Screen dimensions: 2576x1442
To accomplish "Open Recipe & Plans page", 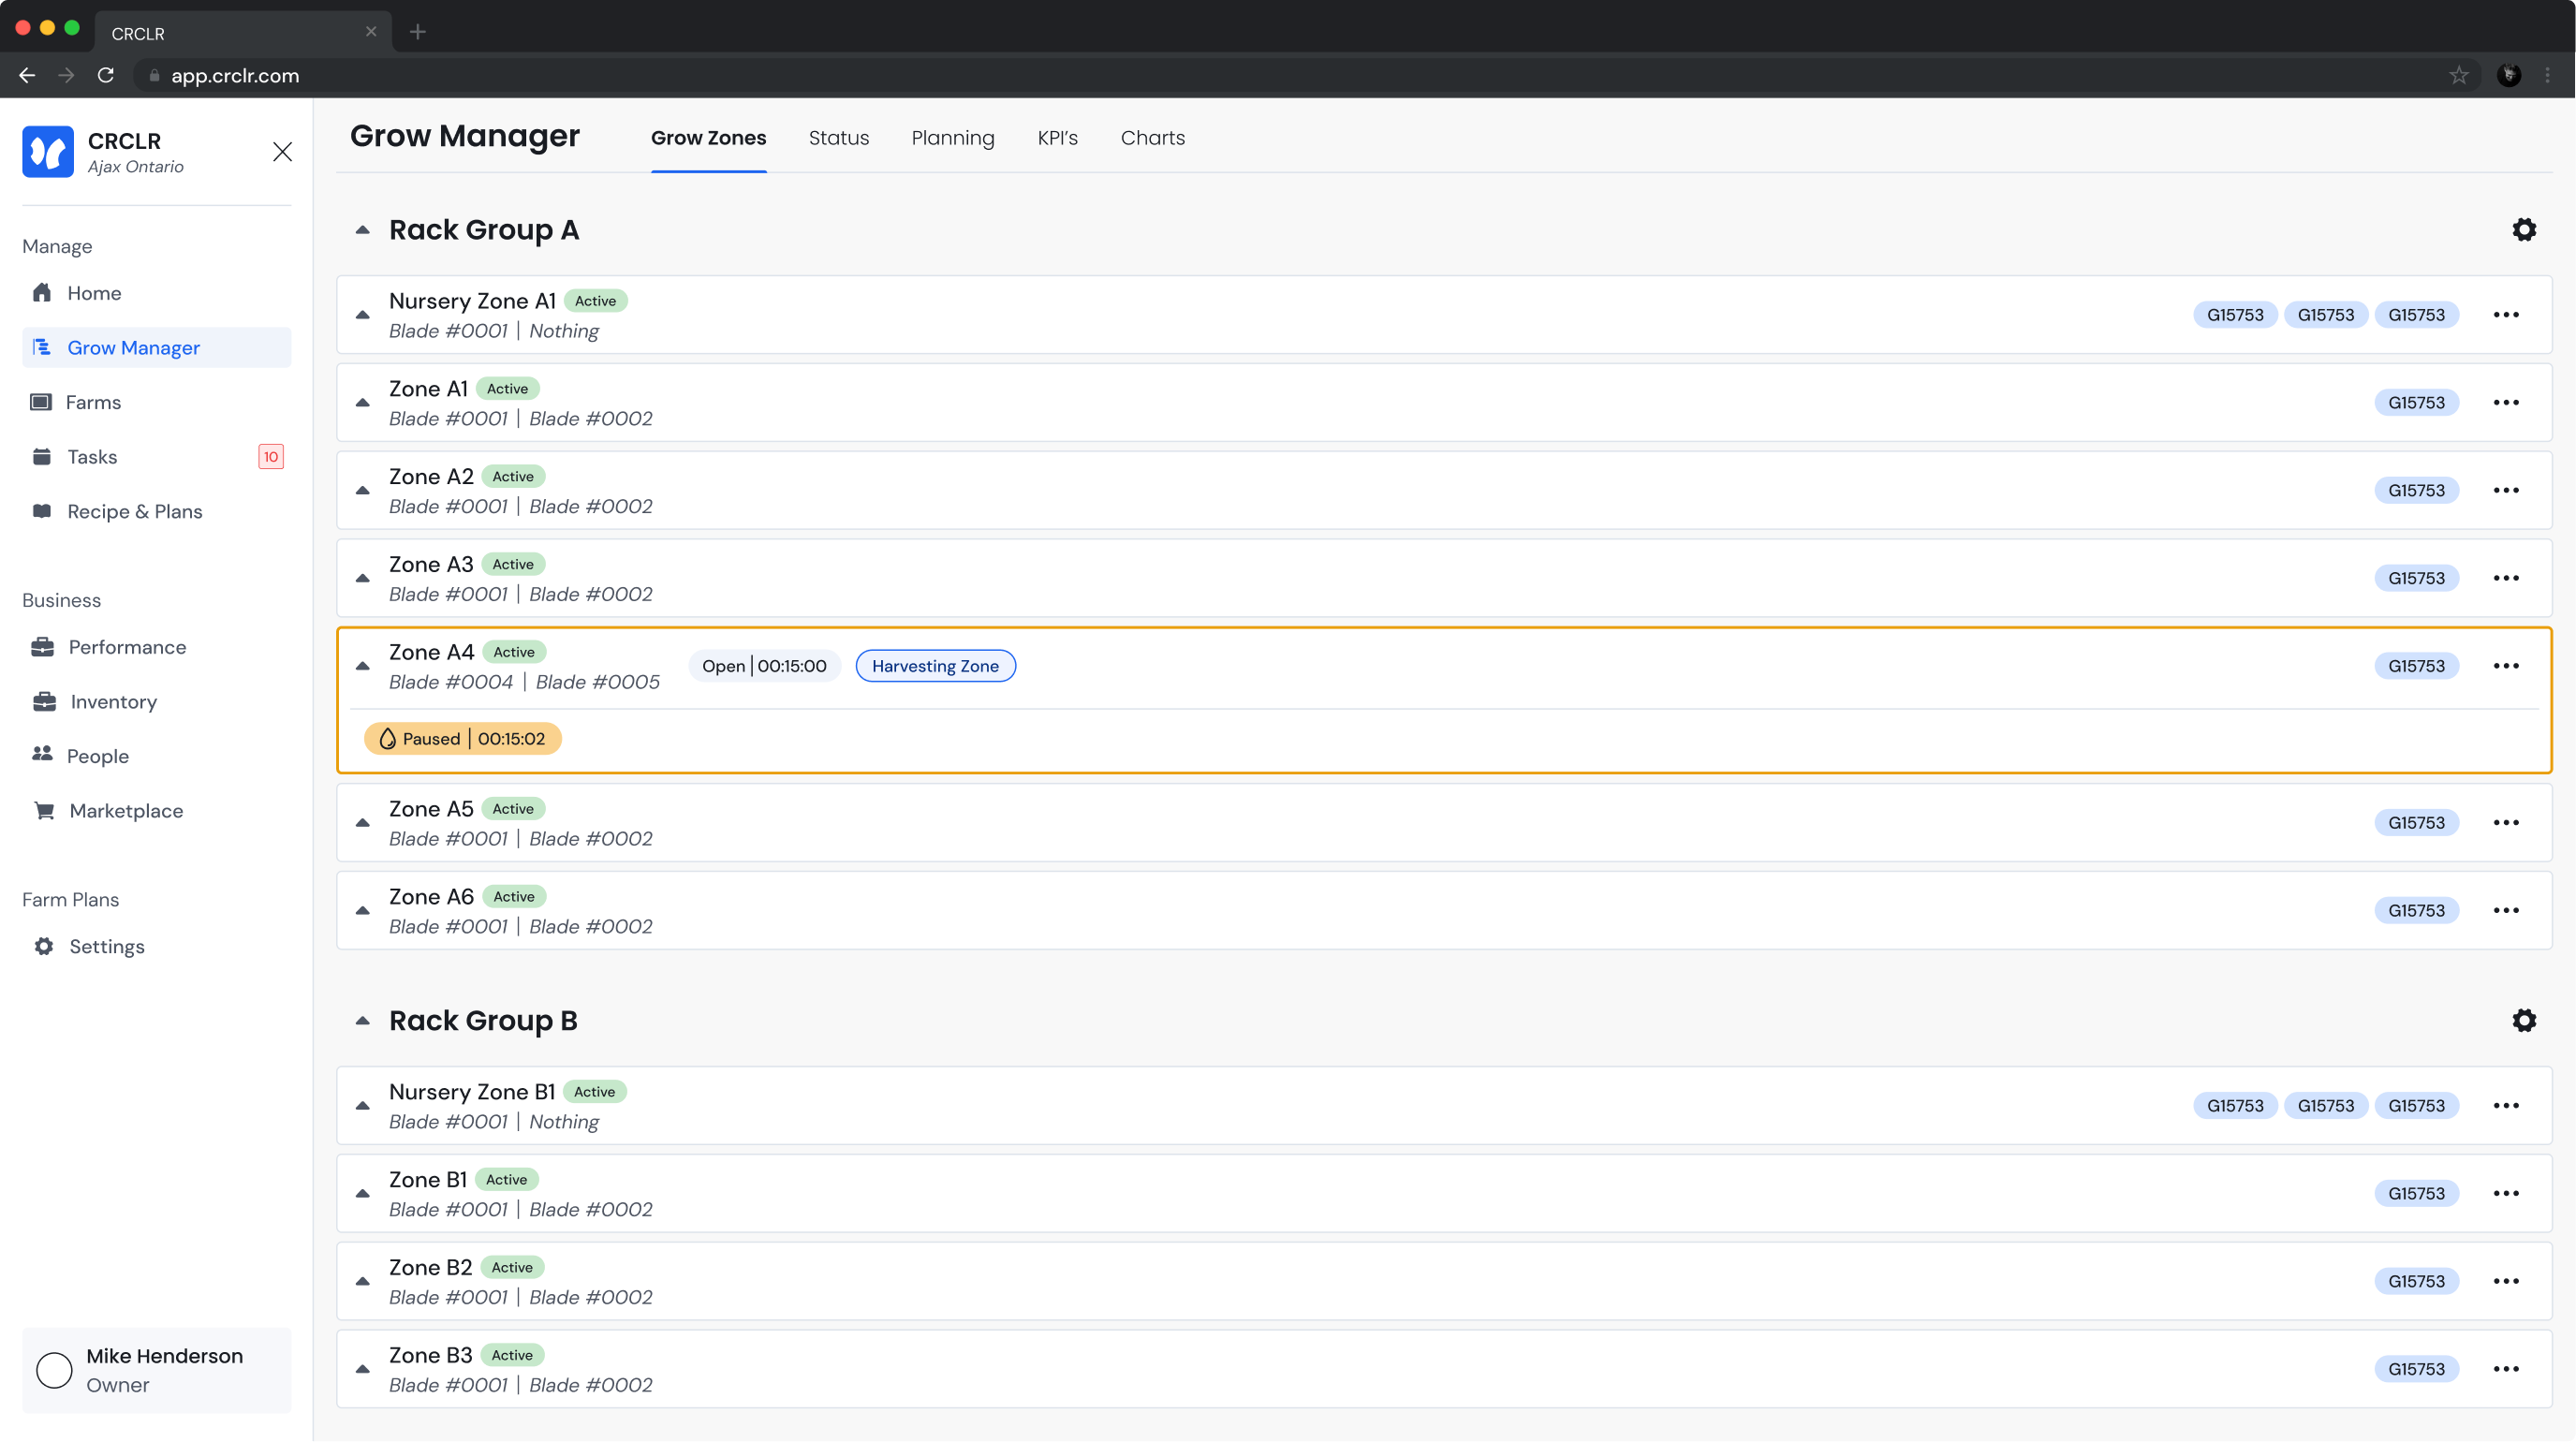I will [x=134, y=511].
